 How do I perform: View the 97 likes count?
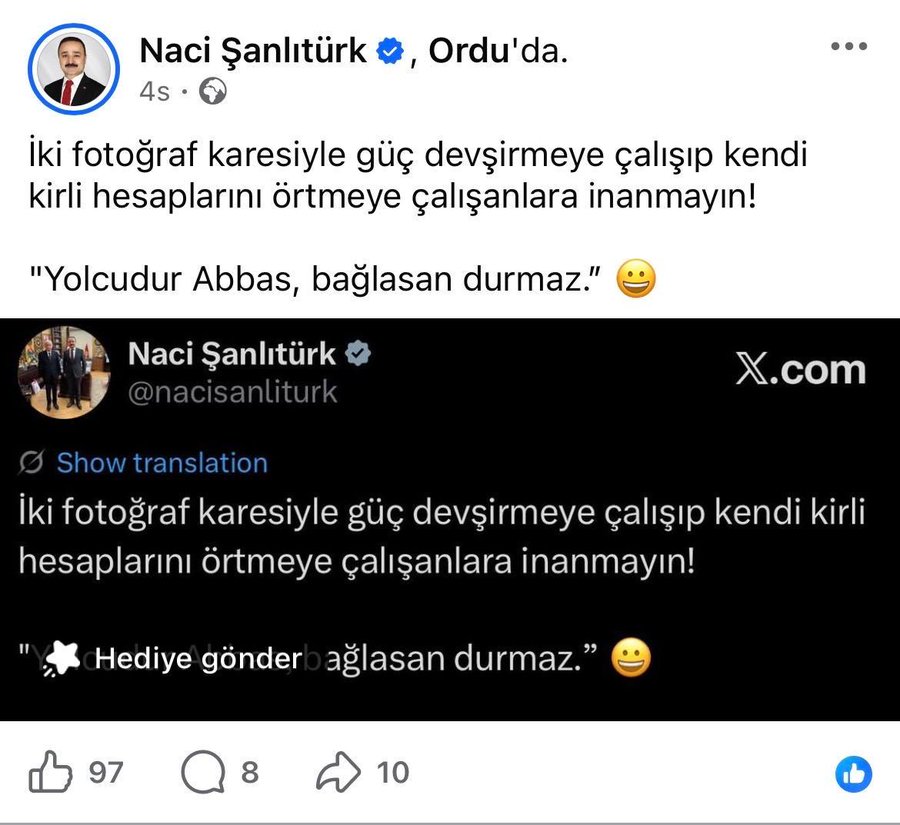[106, 773]
